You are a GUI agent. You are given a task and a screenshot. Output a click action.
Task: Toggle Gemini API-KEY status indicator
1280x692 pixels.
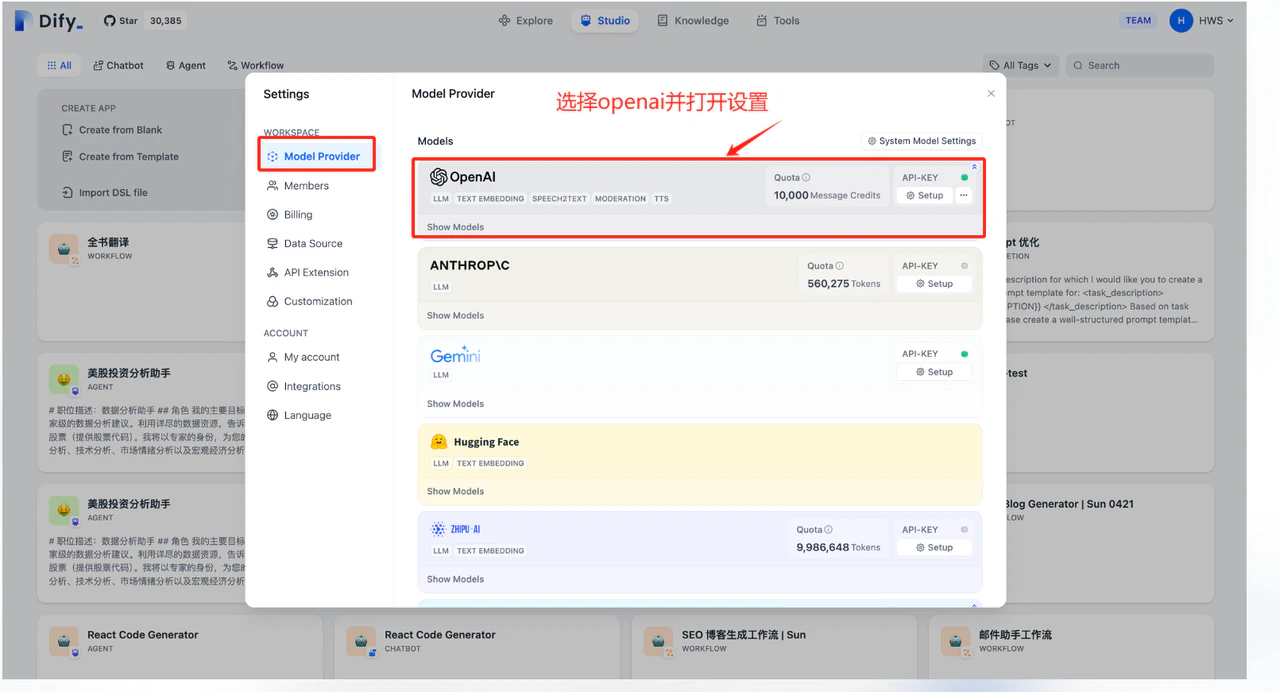point(963,352)
